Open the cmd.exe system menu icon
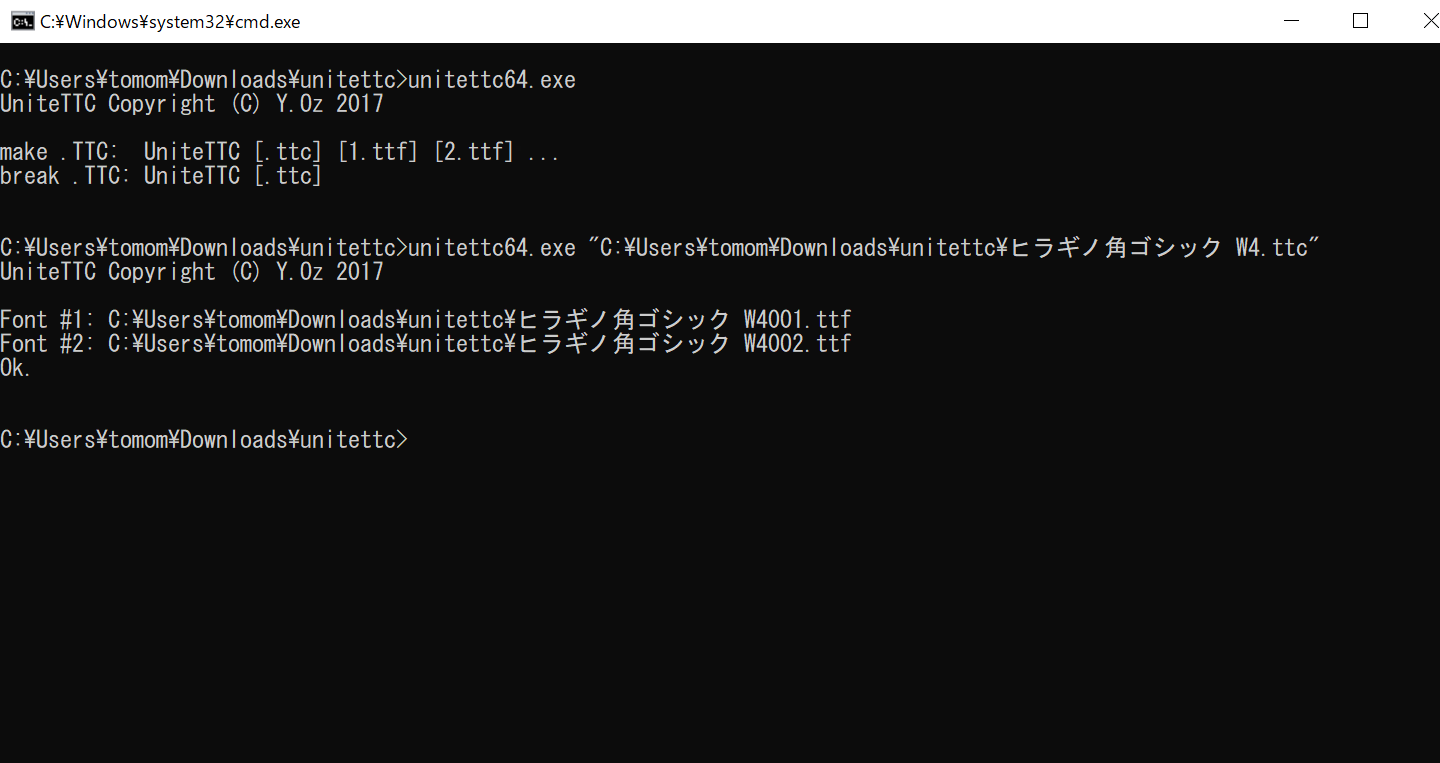This screenshot has width=1440, height=763. [x=21, y=21]
